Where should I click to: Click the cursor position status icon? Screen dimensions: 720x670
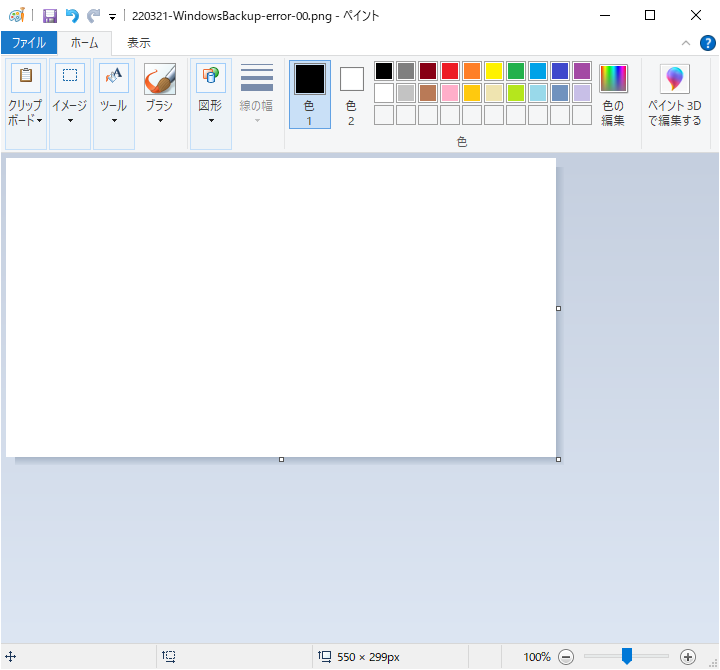11,657
